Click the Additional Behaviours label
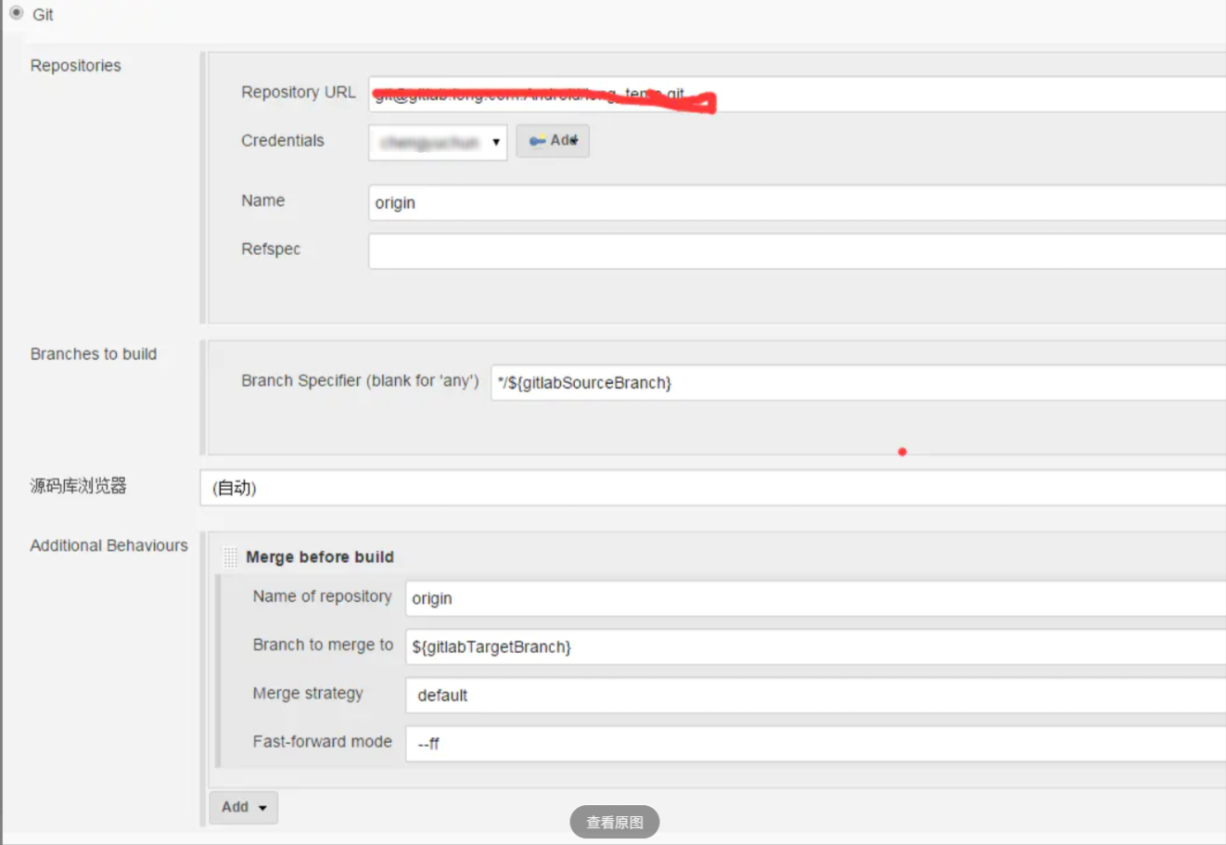This screenshot has height=845, width=1226. coord(109,546)
